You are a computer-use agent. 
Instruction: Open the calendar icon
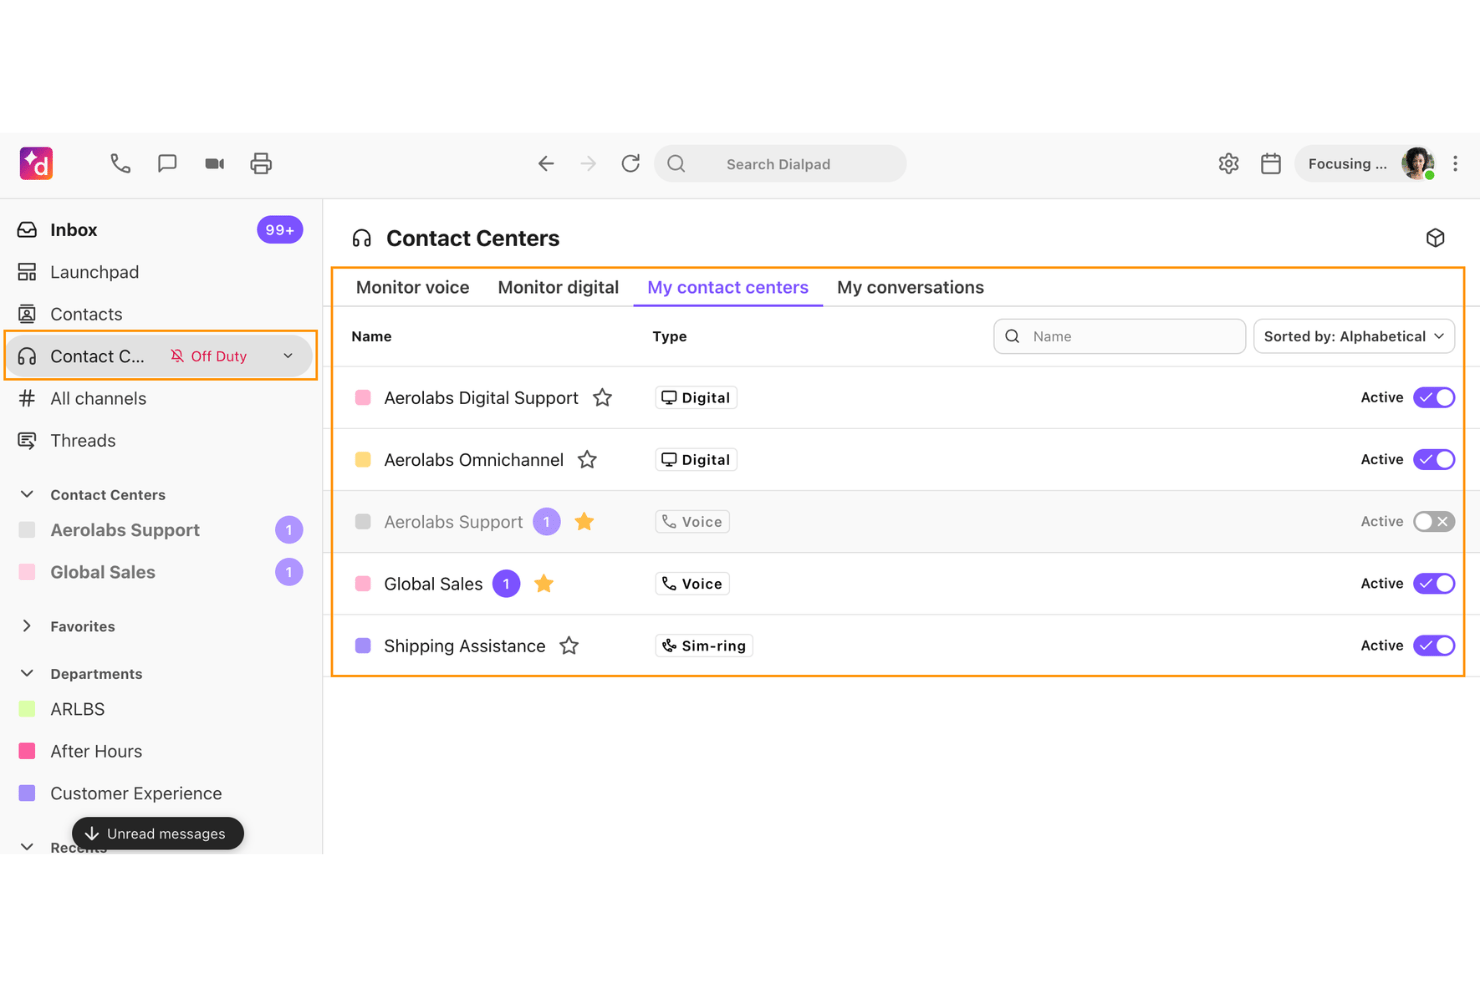tap(1271, 163)
